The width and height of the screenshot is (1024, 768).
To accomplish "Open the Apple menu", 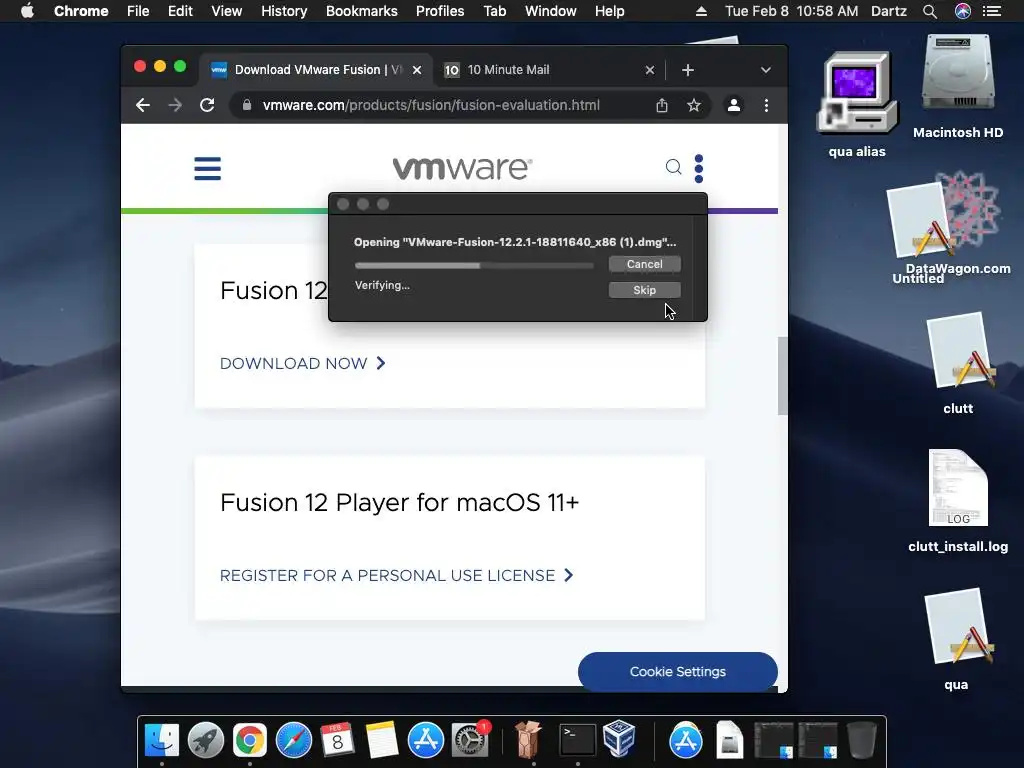I will (27, 11).
